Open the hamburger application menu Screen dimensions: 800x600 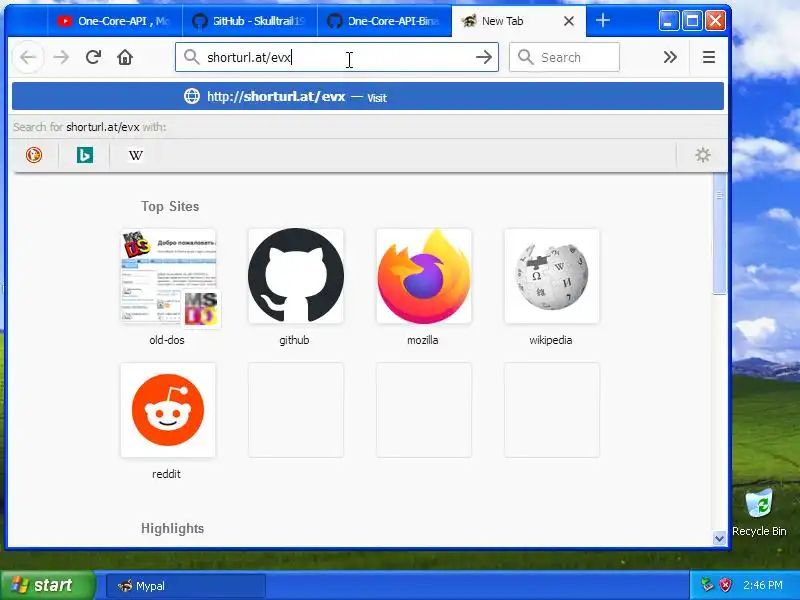(709, 57)
